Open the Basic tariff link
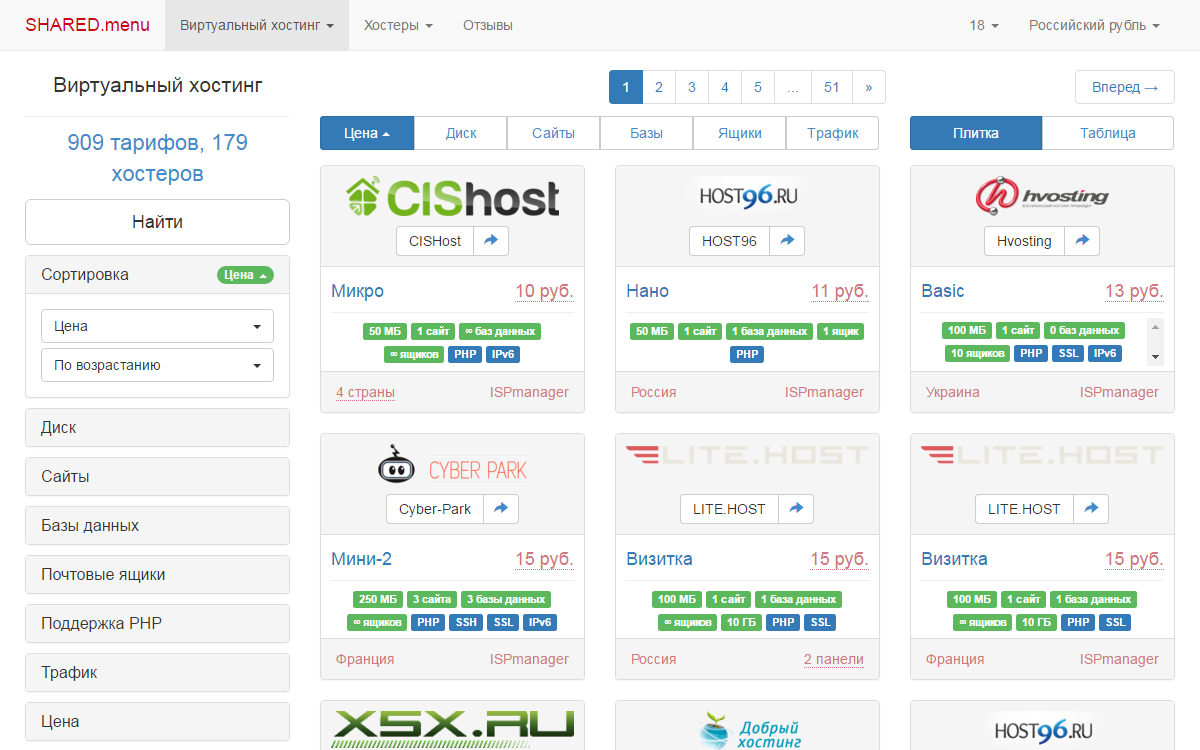Viewport: 1200px width, 750px height. tap(943, 291)
